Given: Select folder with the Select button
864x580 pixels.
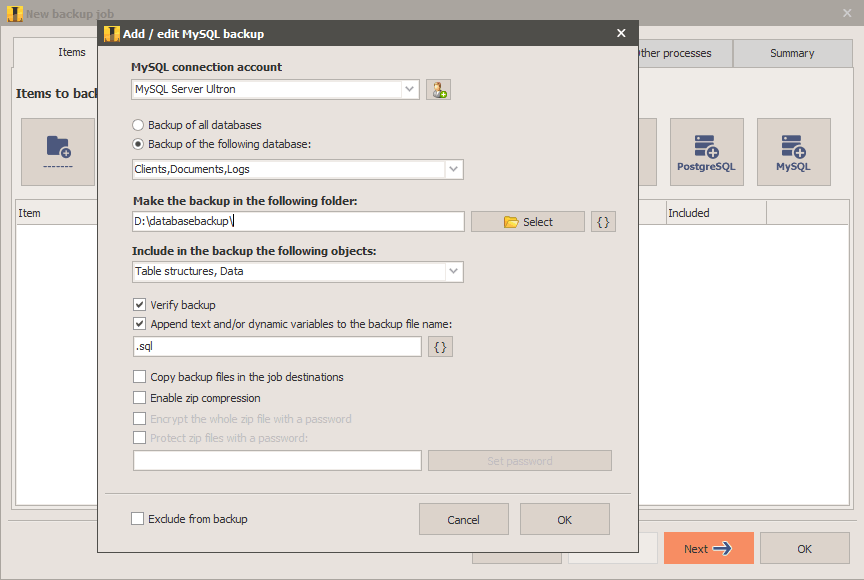Looking at the screenshot, I should click(x=527, y=222).
